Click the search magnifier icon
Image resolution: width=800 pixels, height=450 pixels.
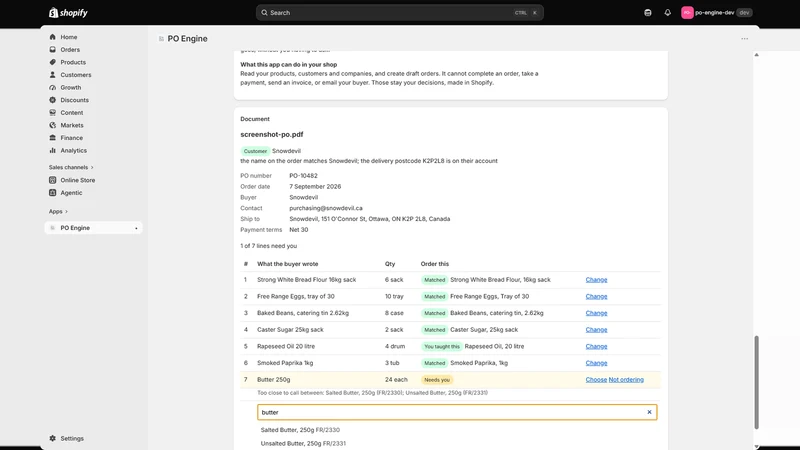pyautogui.click(x=264, y=13)
